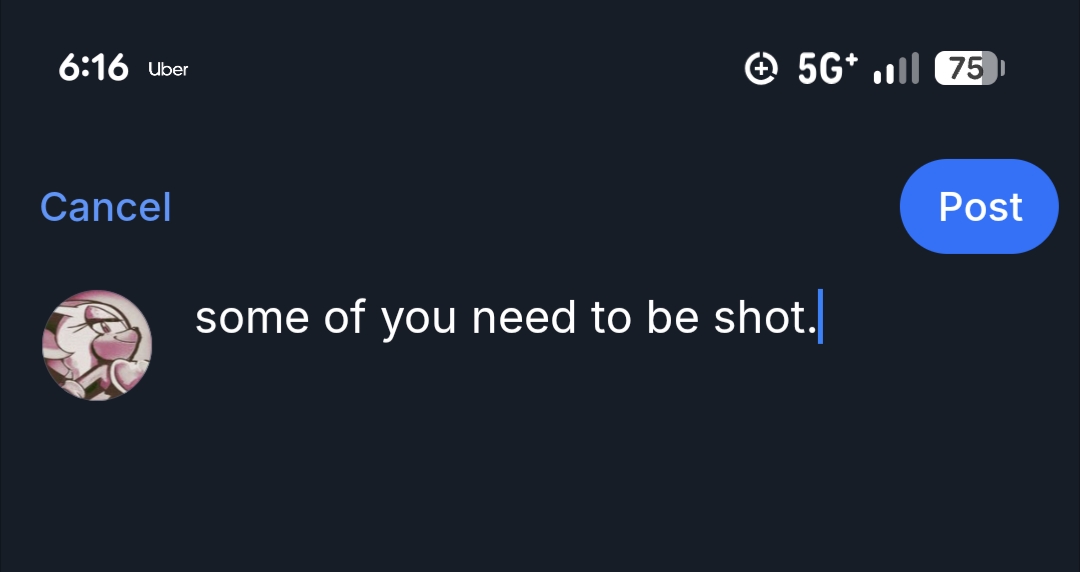Tap the word "of" in the draft
1080x572 pixels.
pos(345,318)
